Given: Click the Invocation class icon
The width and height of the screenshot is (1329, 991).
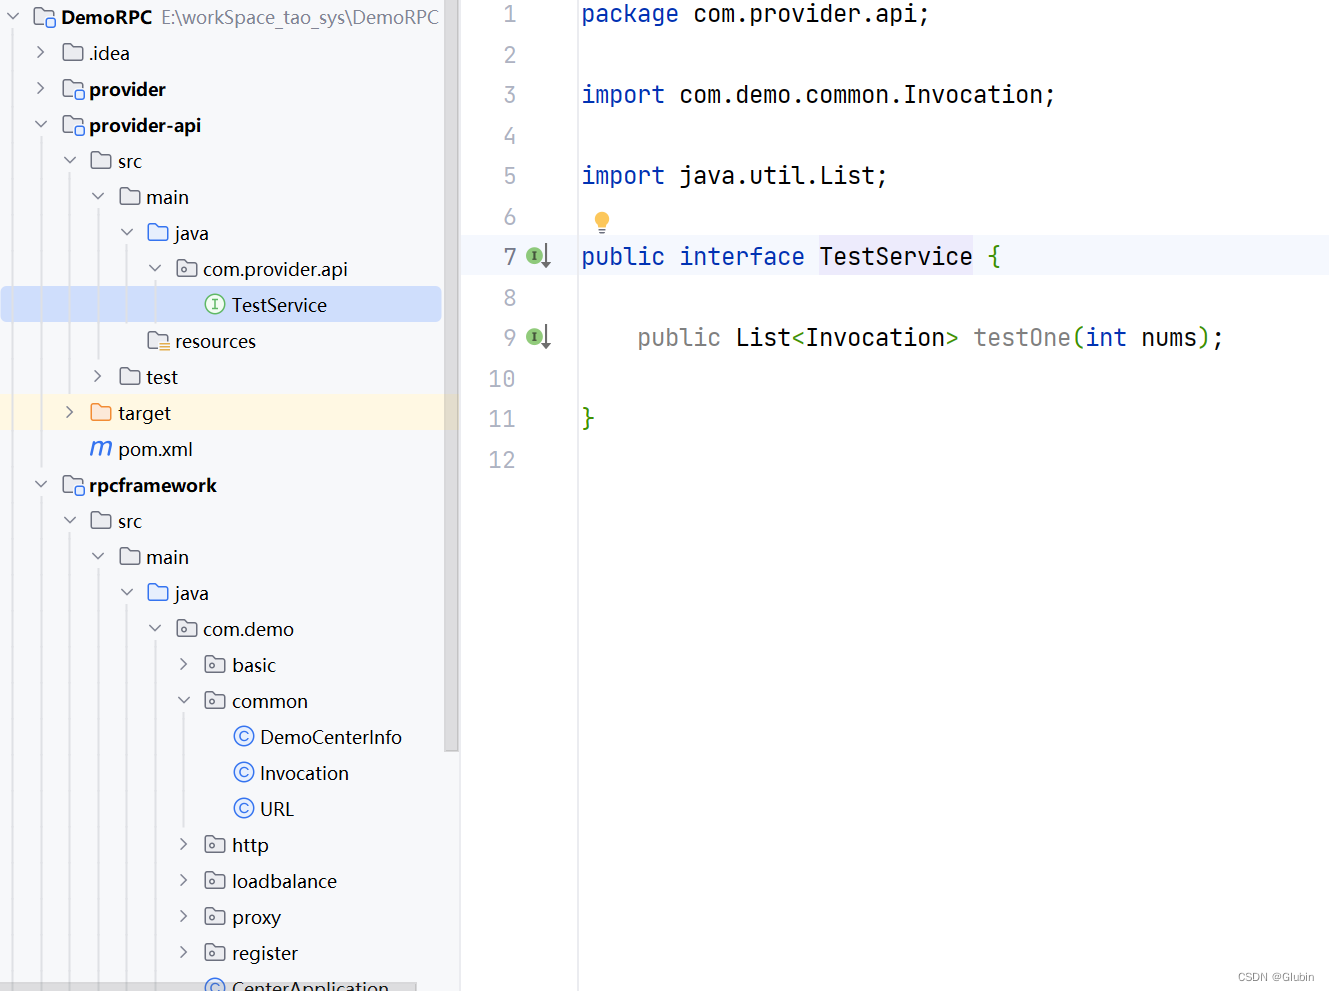Looking at the screenshot, I should (x=244, y=772).
